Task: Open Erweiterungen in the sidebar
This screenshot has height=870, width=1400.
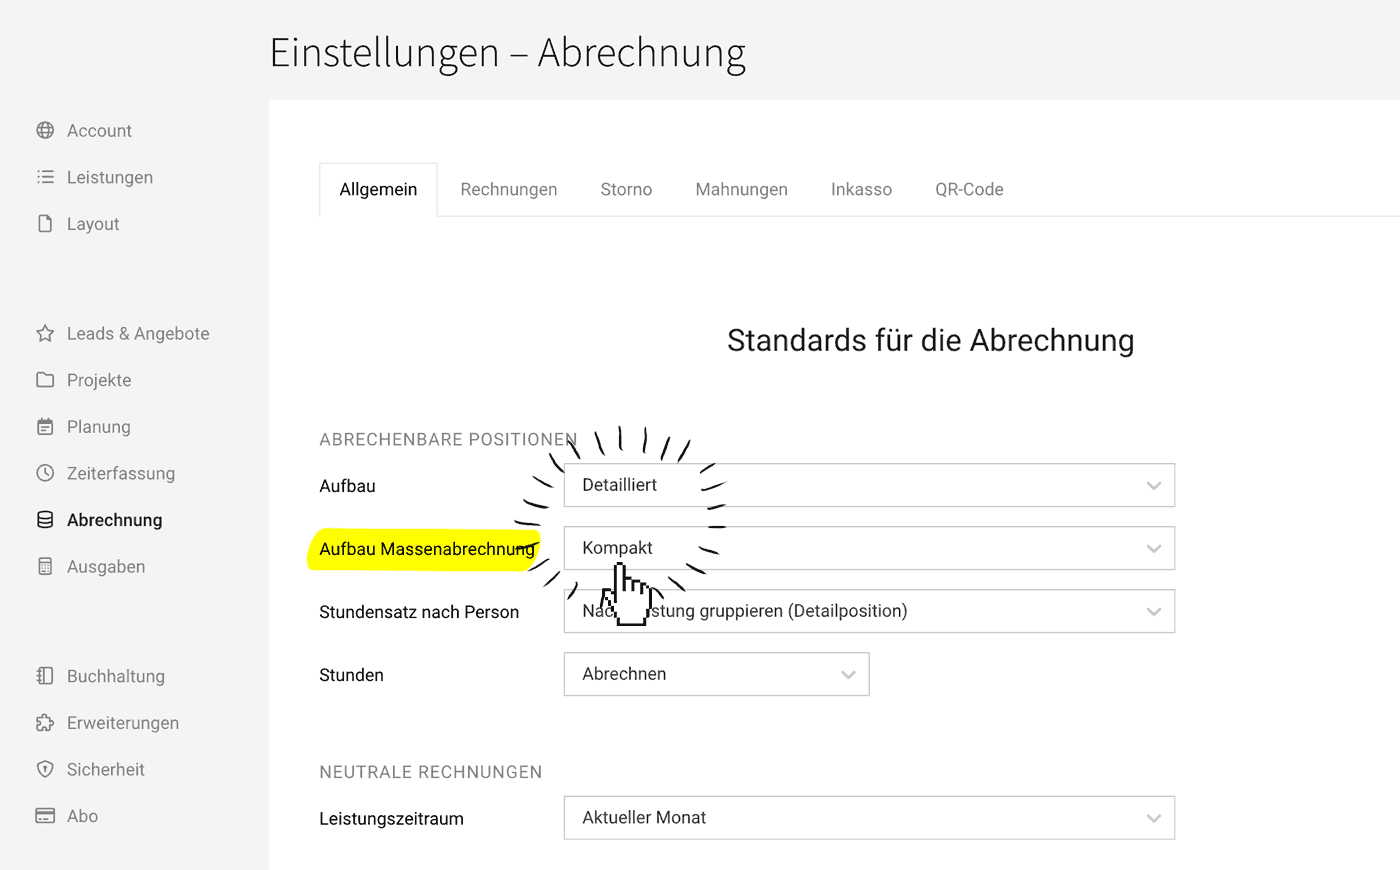Action: [x=123, y=723]
